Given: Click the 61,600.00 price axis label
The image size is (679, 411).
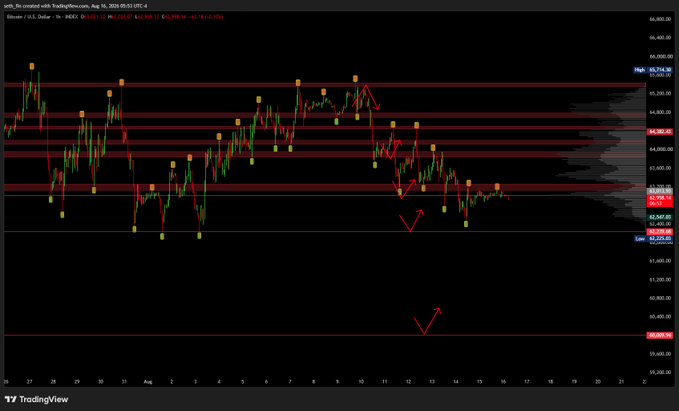Looking at the screenshot, I should pos(661,261).
